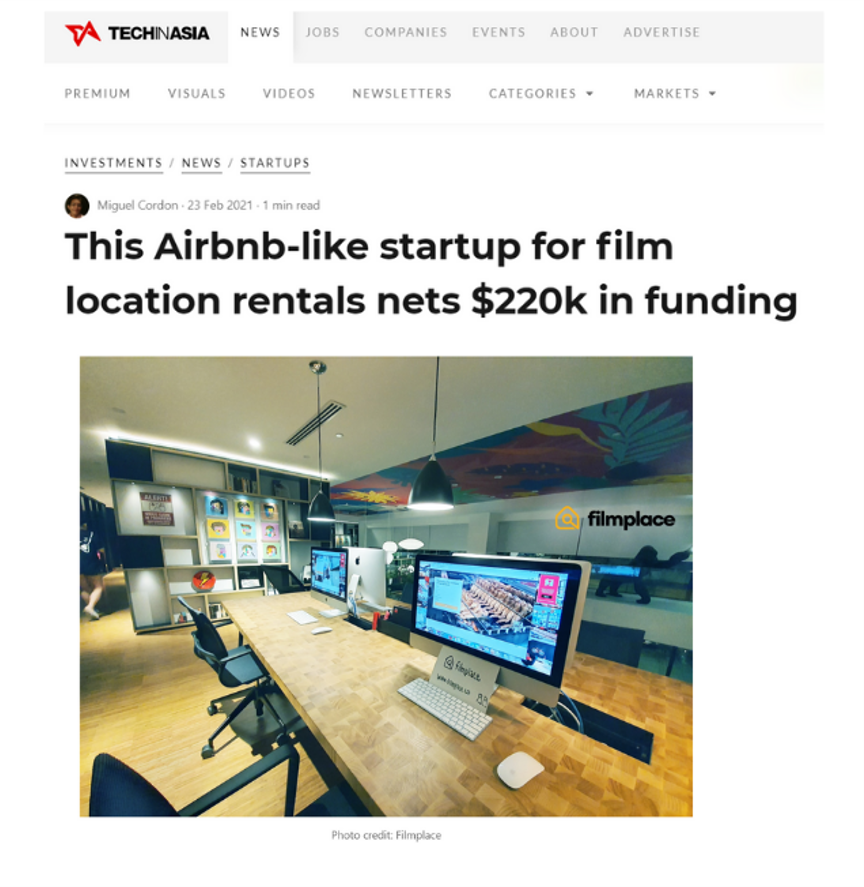The height and width of the screenshot is (887, 864).
Task: Go to the Companies page
Action: pos(406,32)
